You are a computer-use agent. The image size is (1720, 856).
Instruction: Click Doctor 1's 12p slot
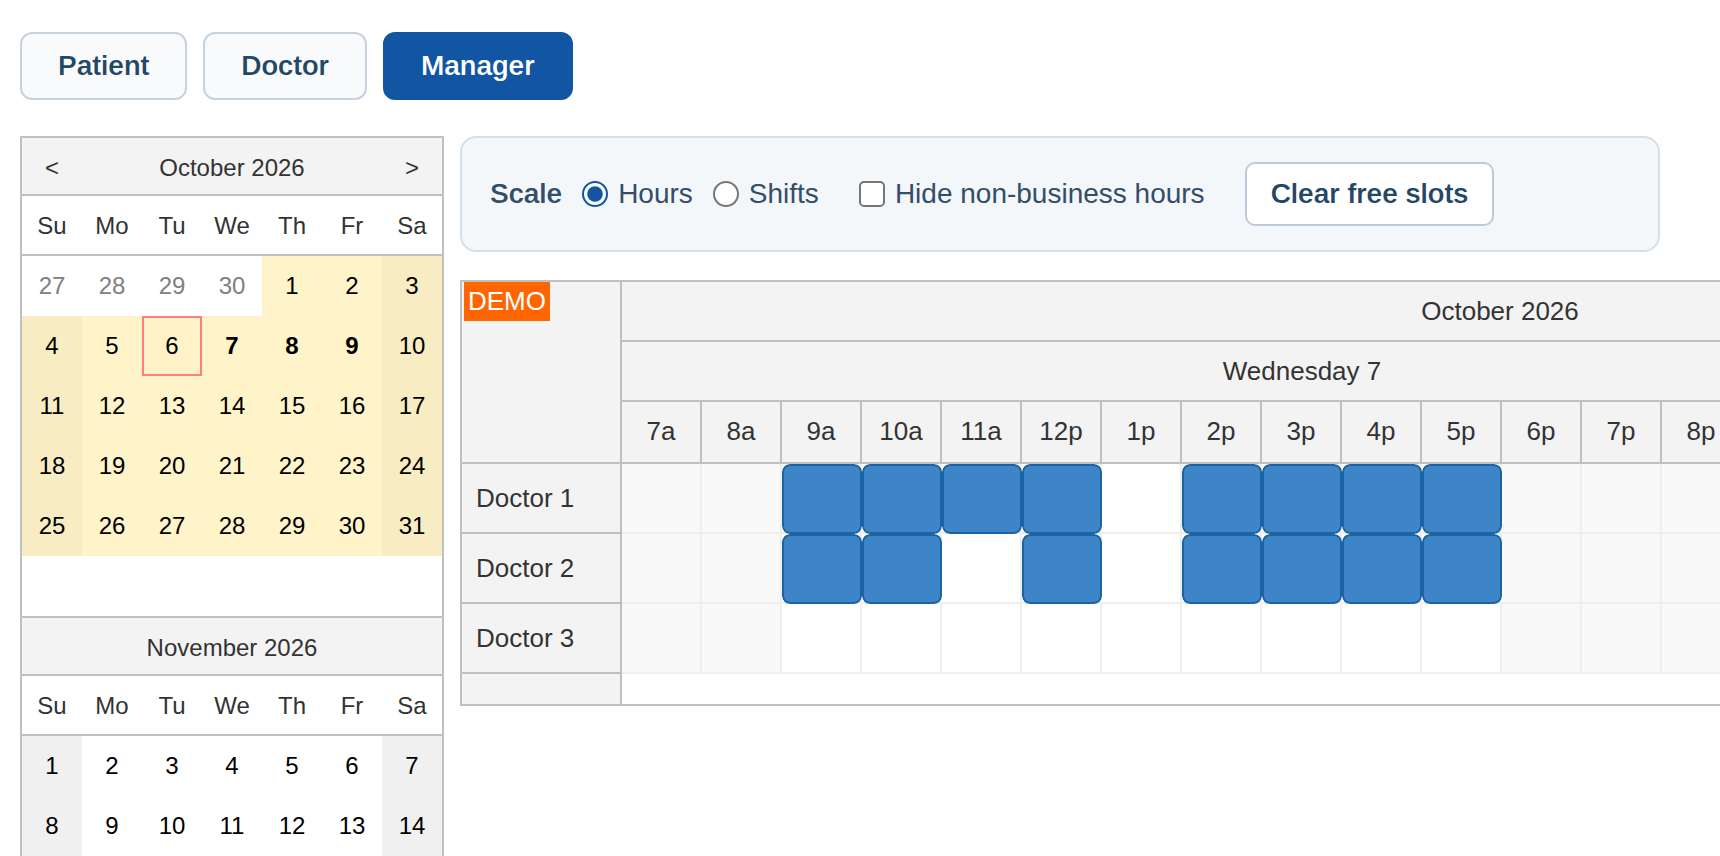1062,499
